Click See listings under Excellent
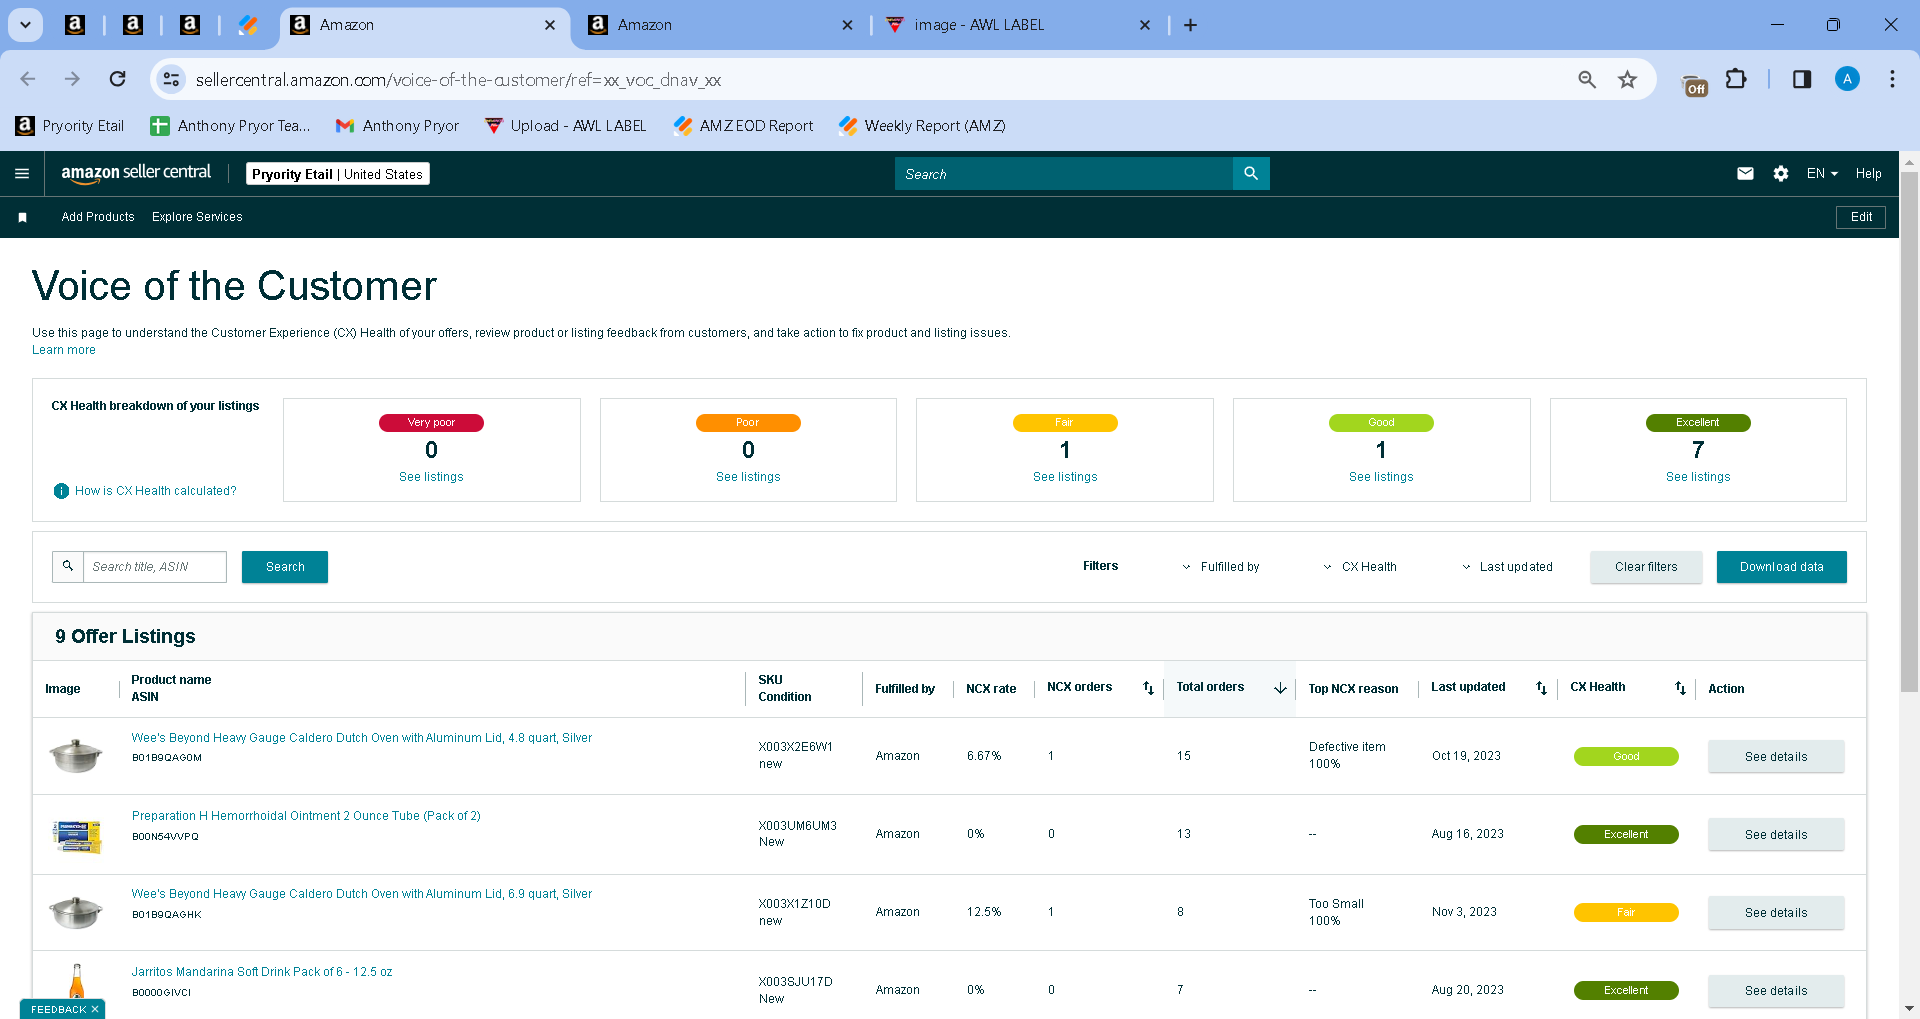Screen dimensions: 1920x1019 (1698, 477)
